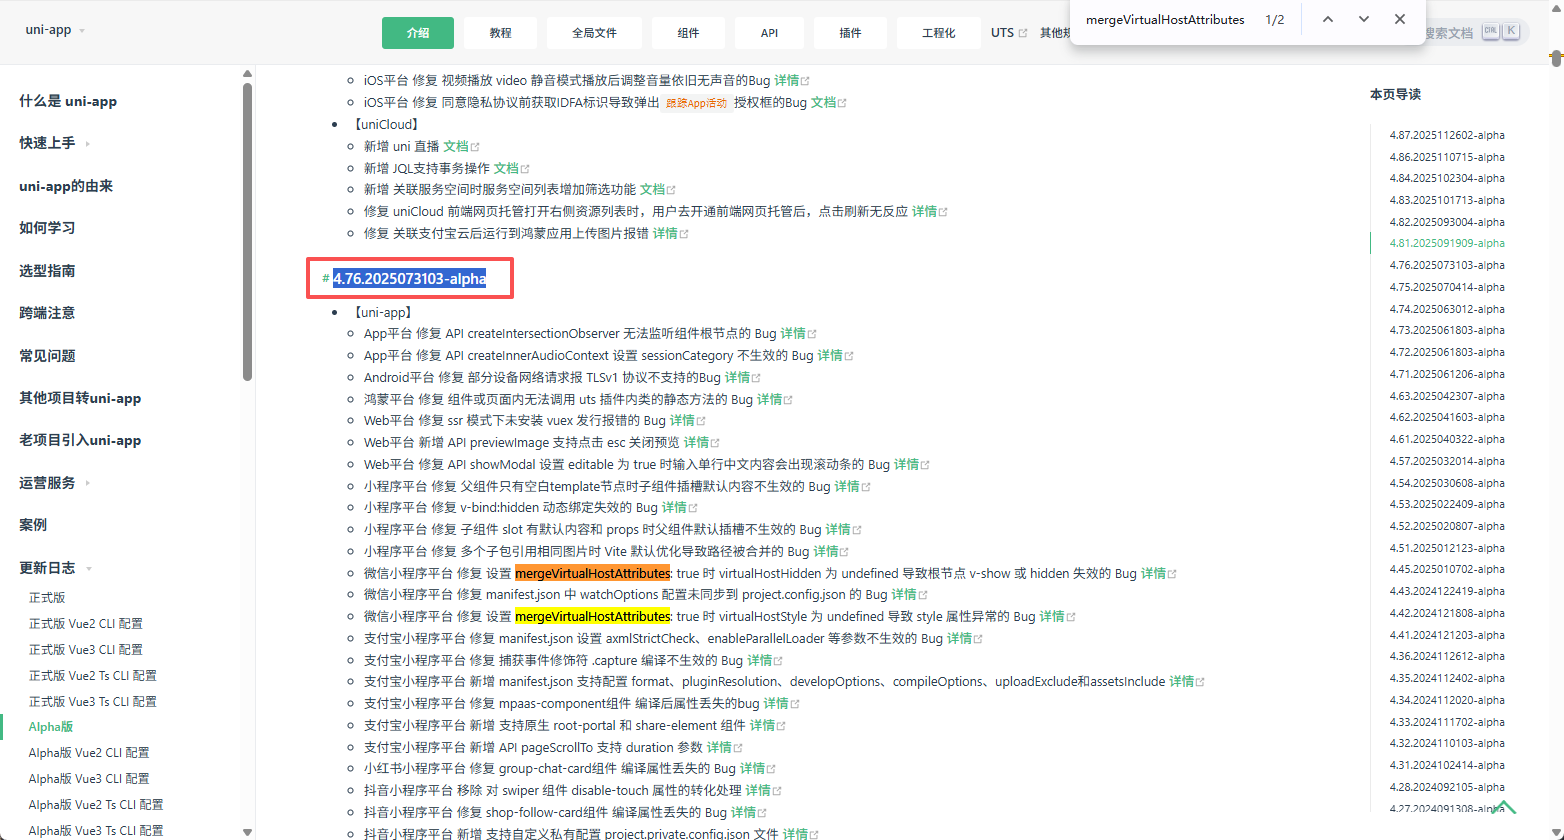Click external-link icon beside UTS

pyautogui.click(x=1023, y=33)
